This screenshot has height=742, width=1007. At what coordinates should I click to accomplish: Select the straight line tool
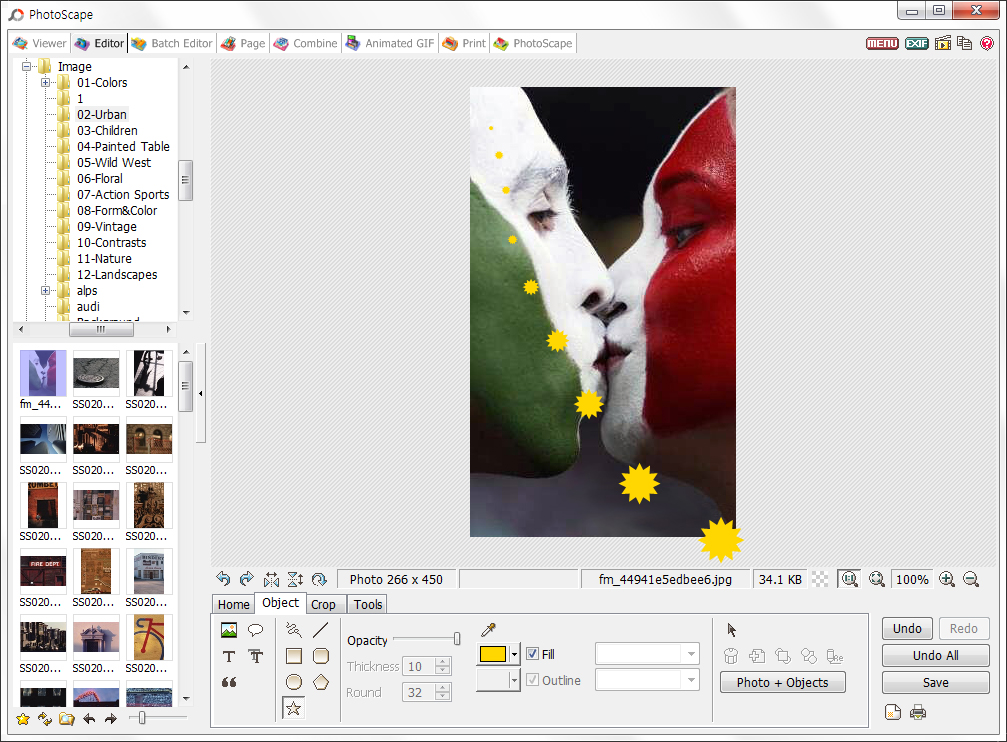(318, 630)
